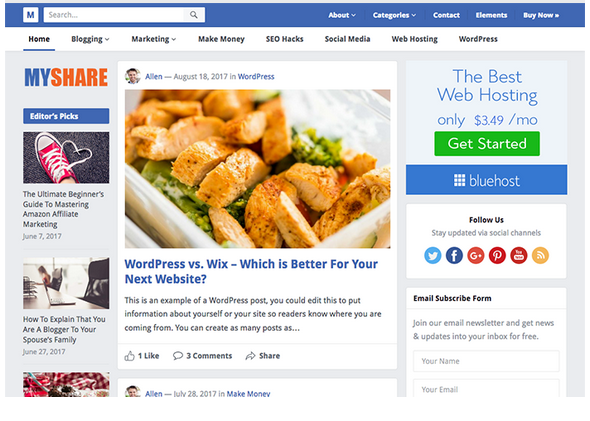Open the Facebook social icon
This screenshot has width=590, height=421.
click(x=454, y=255)
